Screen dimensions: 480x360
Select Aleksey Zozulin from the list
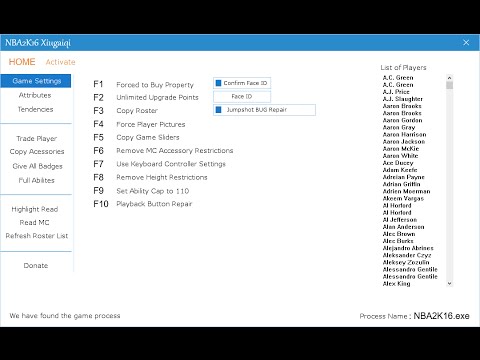[x=406, y=262]
